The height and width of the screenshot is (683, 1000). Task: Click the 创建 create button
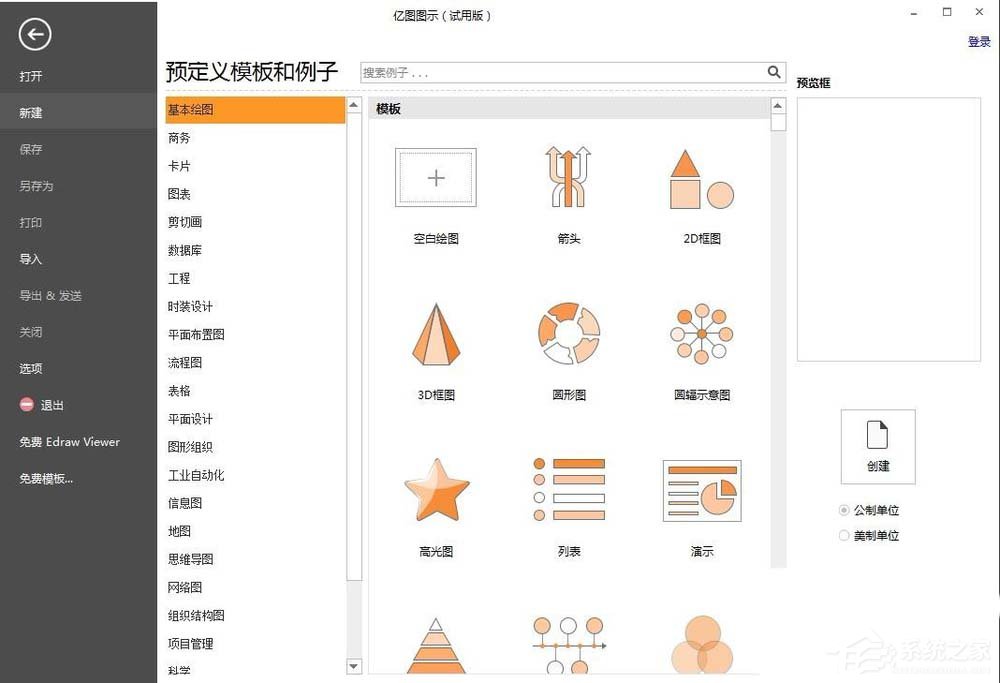click(877, 446)
